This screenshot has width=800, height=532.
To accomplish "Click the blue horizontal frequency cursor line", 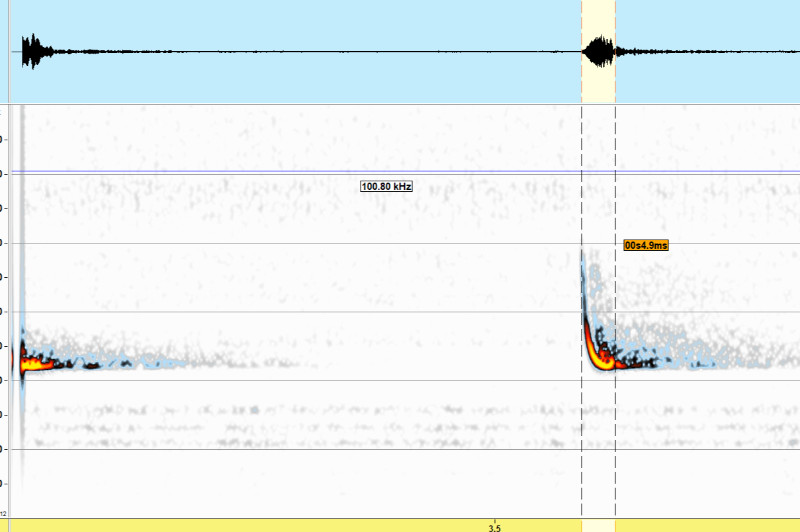I will (x=300, y=172).
